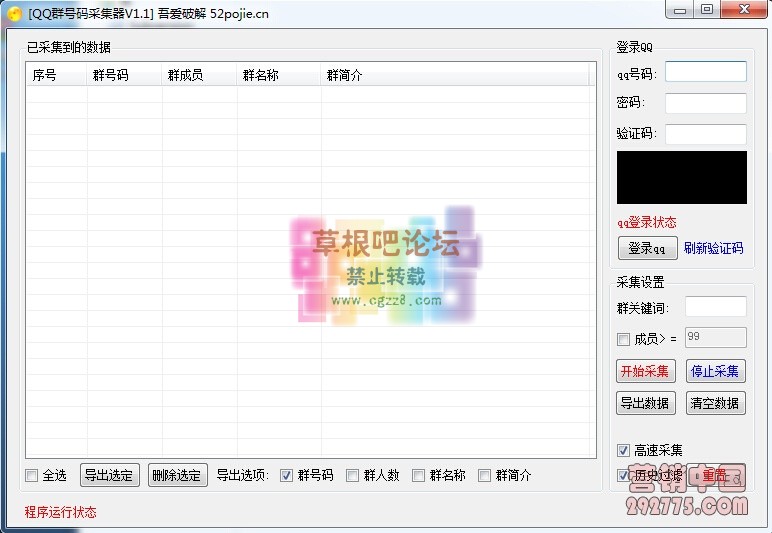Maximize the QQ群号码采集器 window
772x533 pixels.
pos(707,10)
